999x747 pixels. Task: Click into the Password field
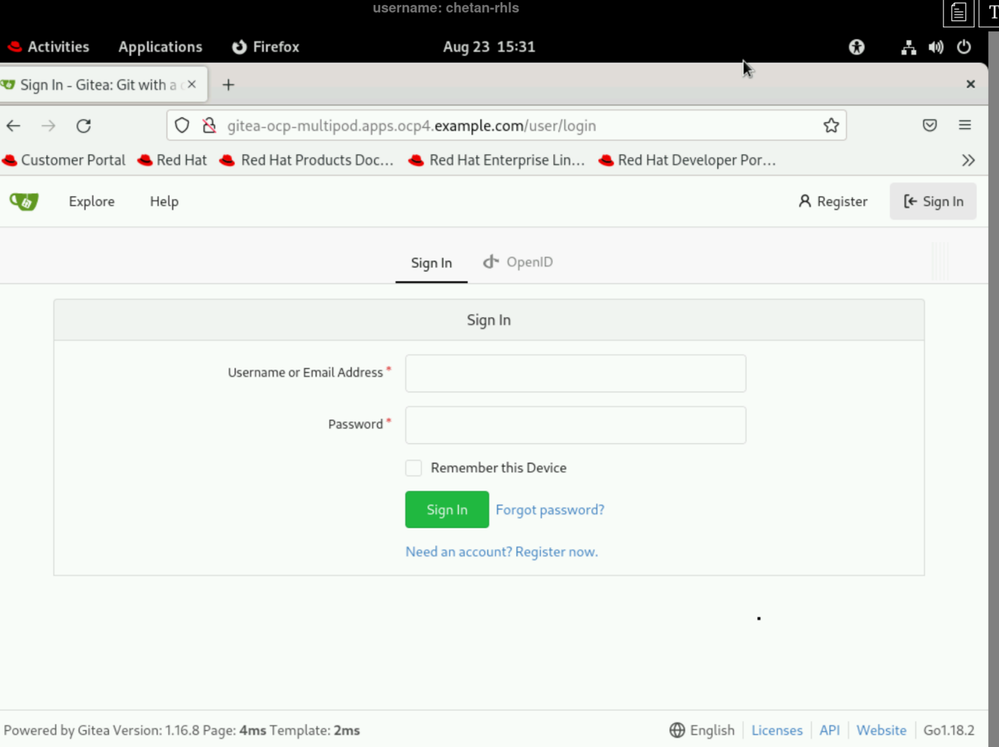(x=575, y=425)
